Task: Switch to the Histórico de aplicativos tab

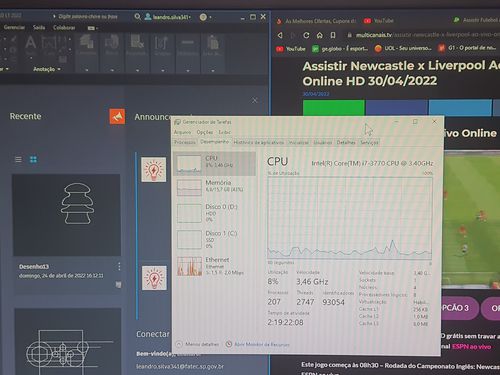Action: [x=259, y=142]
